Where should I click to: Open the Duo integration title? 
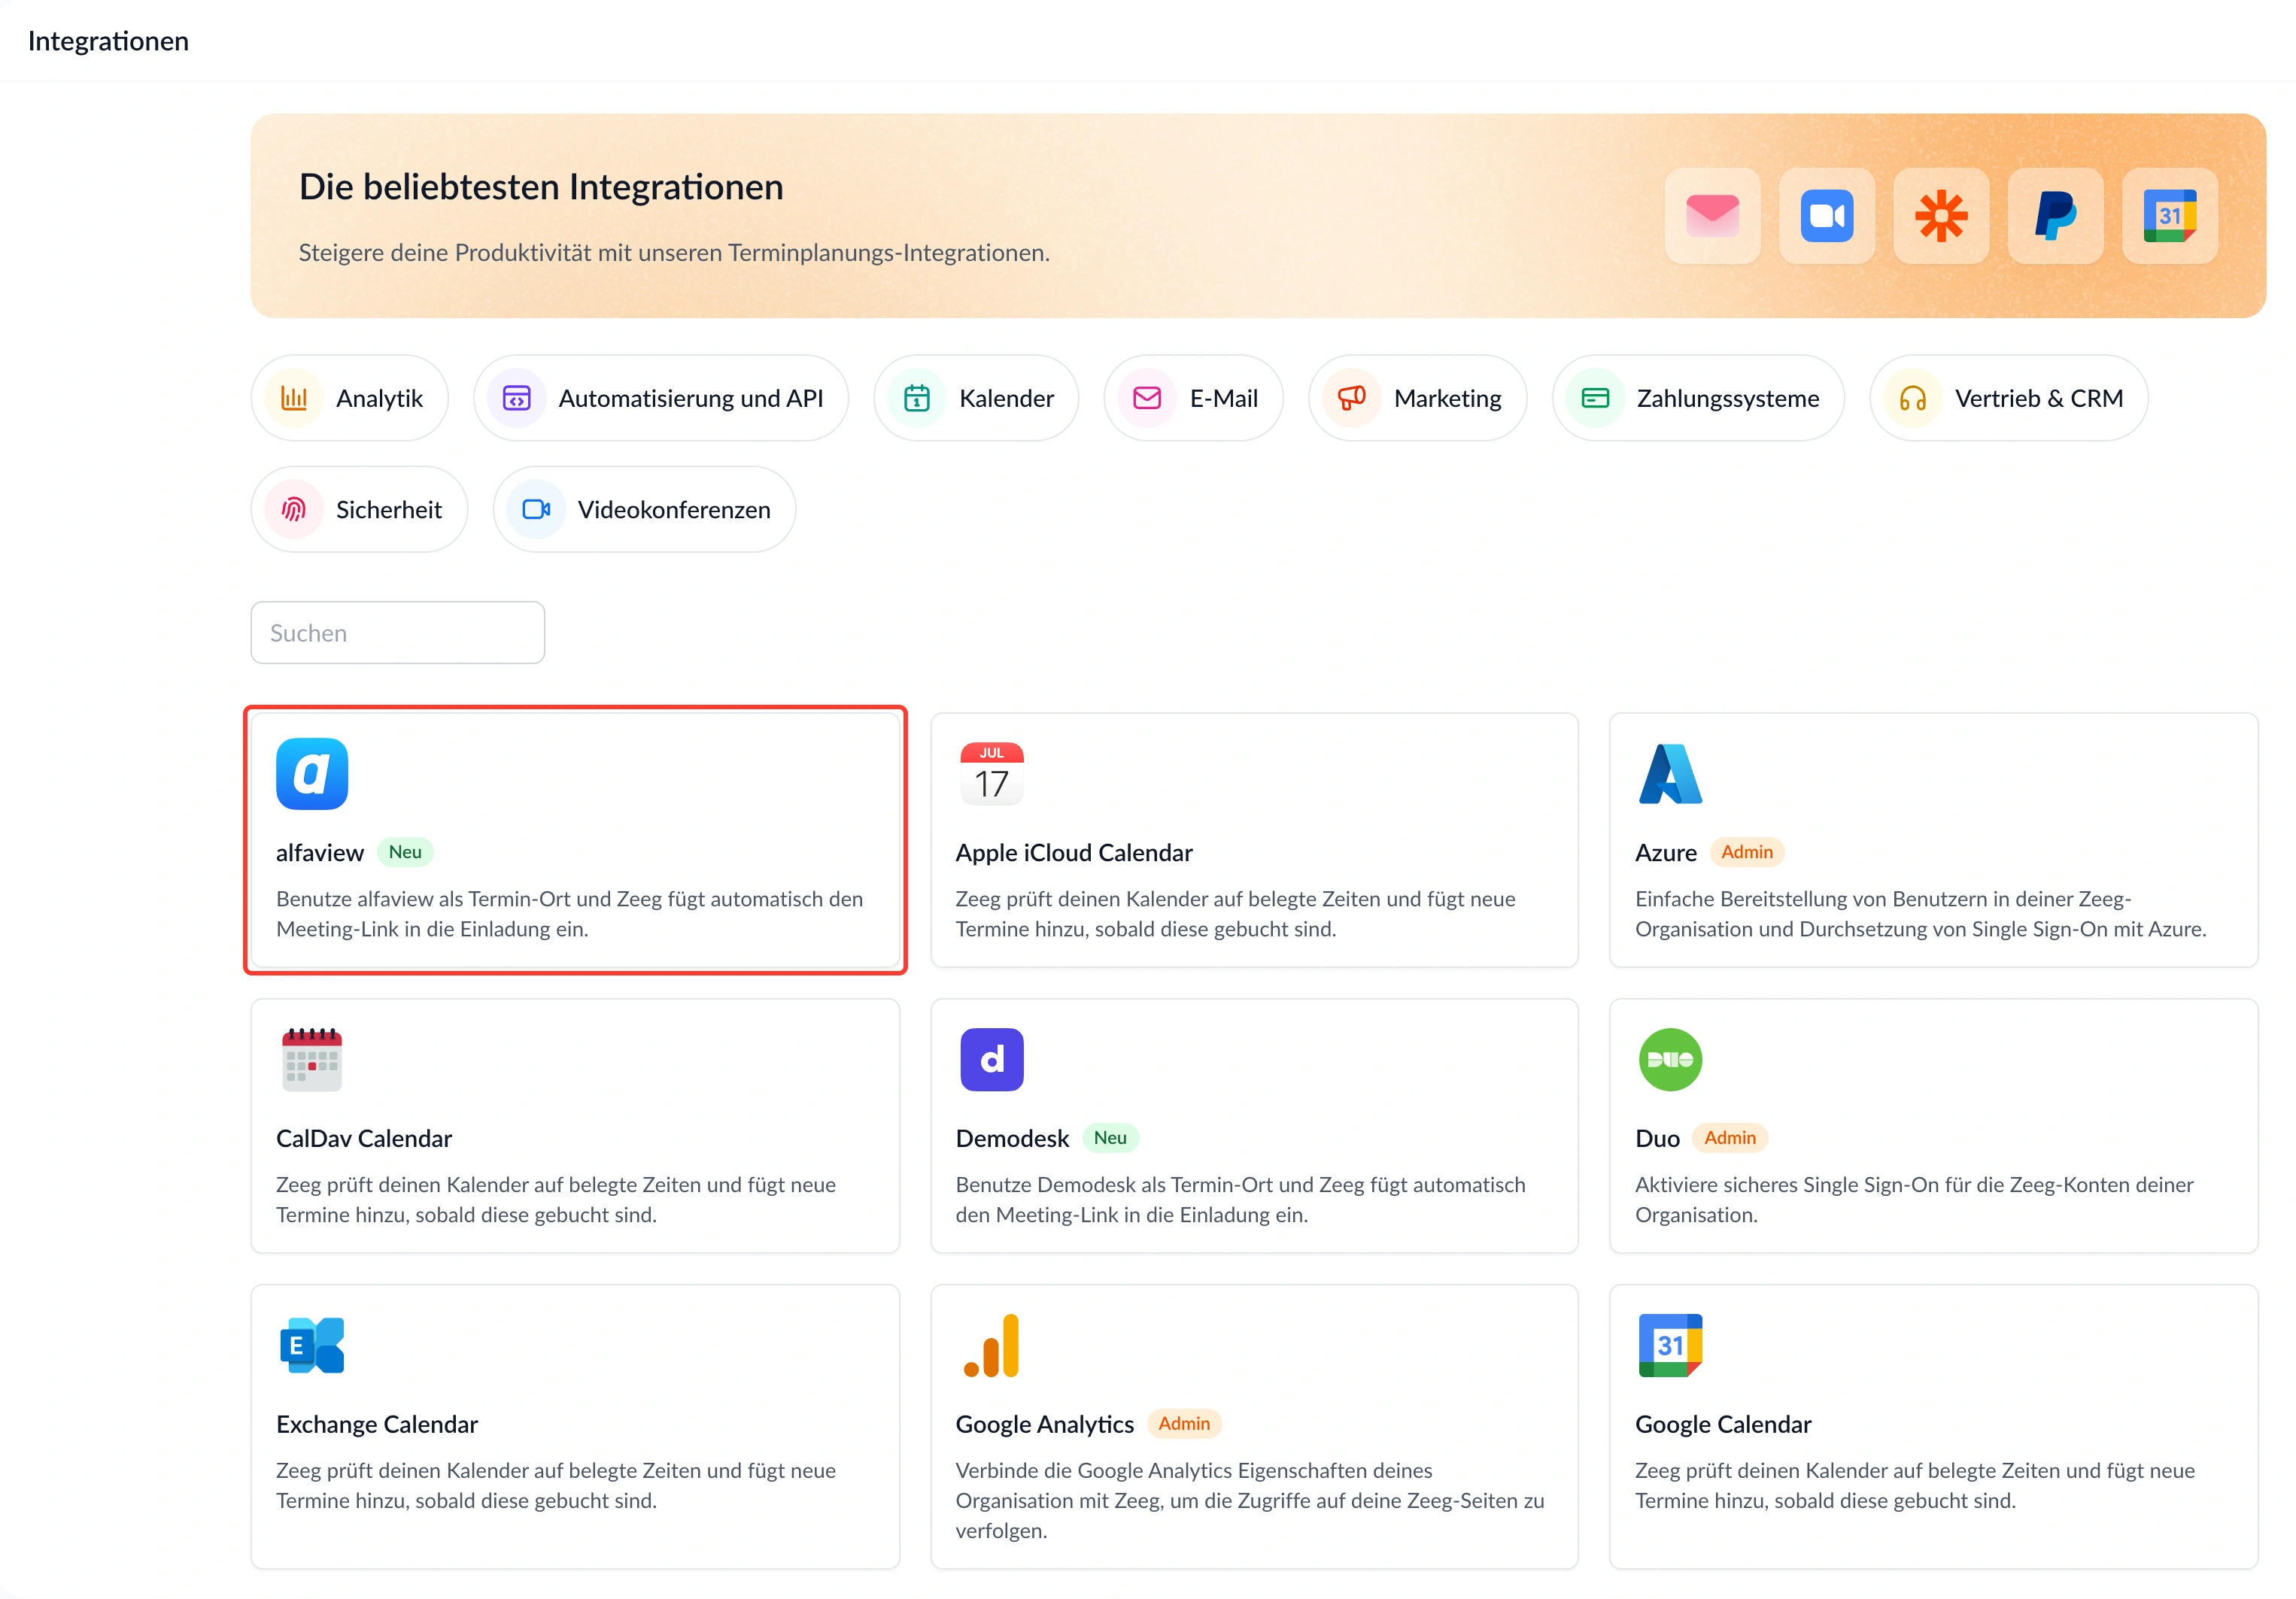[x=1657, y=1138]
